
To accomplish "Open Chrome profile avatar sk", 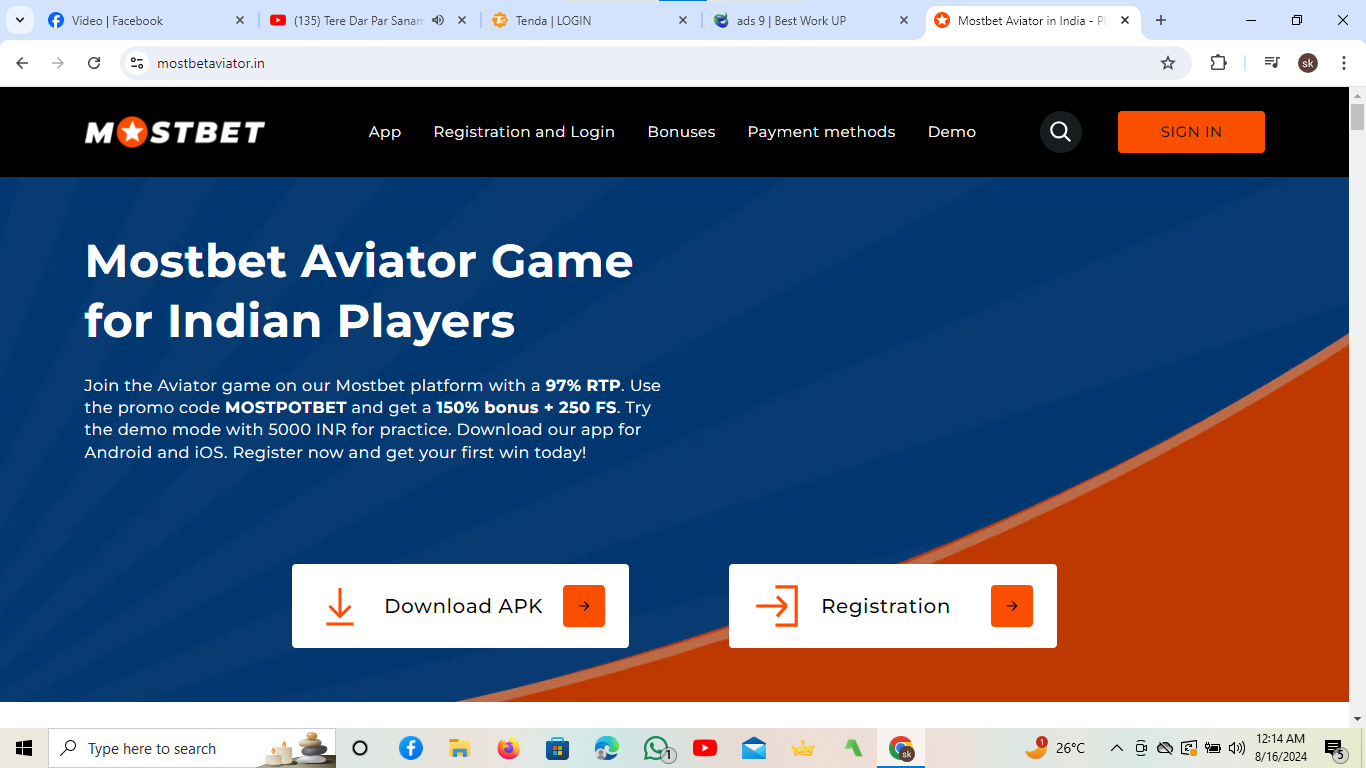I will pyautogui.click(x=1308, y=63).
